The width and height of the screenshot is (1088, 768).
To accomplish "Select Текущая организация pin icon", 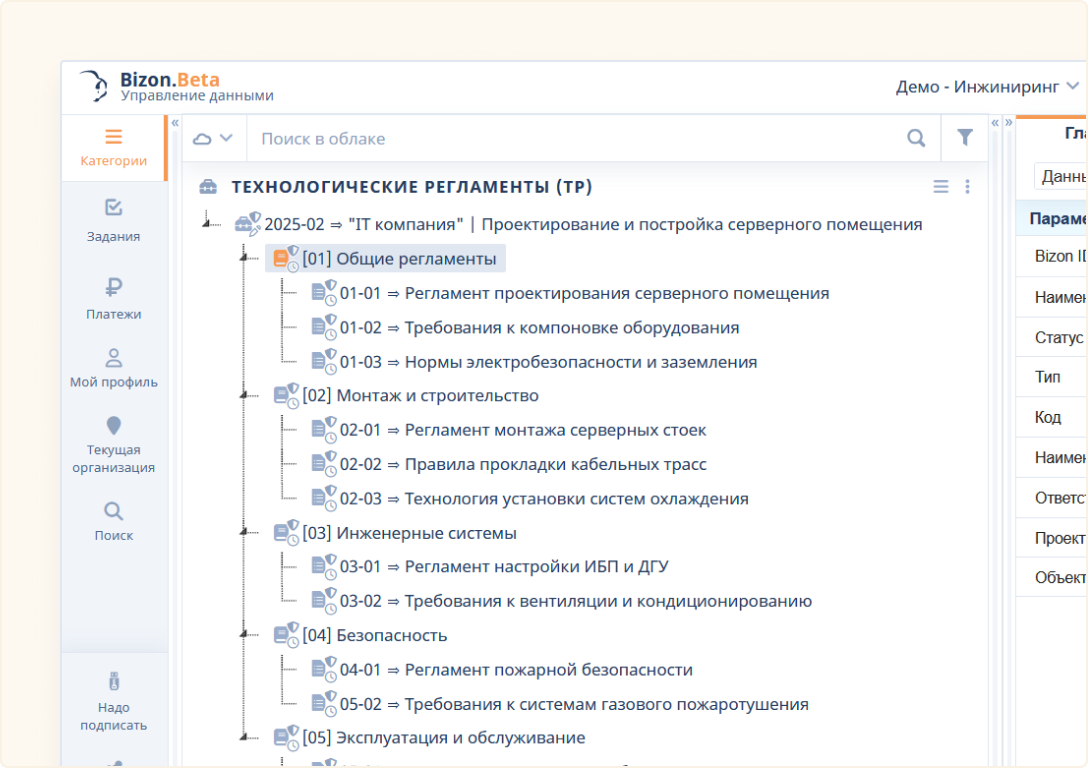I will tap(113, 427).
